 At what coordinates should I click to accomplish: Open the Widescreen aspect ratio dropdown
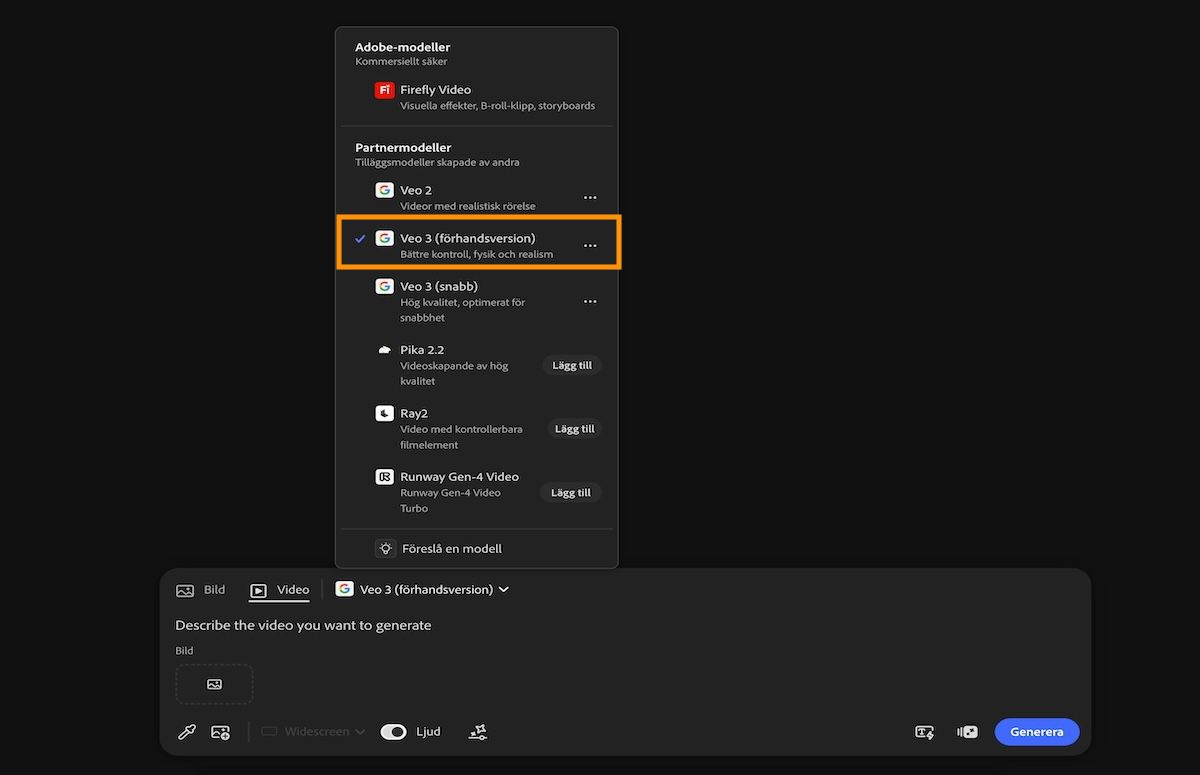[x=313, y=732]
